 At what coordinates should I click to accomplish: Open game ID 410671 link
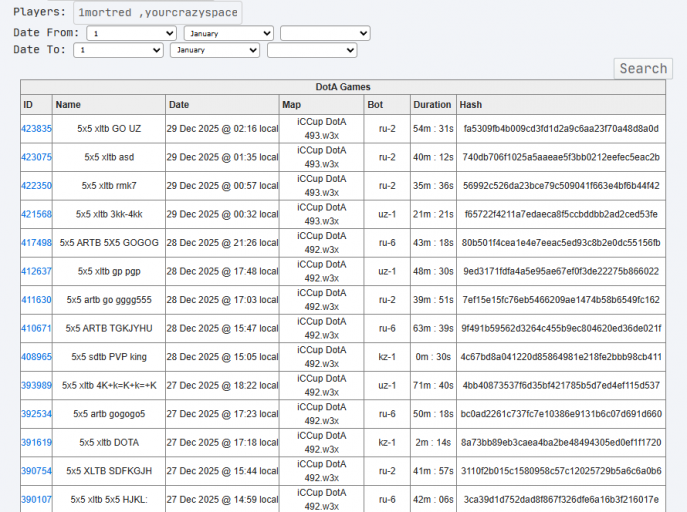click(x=36, y=328)
